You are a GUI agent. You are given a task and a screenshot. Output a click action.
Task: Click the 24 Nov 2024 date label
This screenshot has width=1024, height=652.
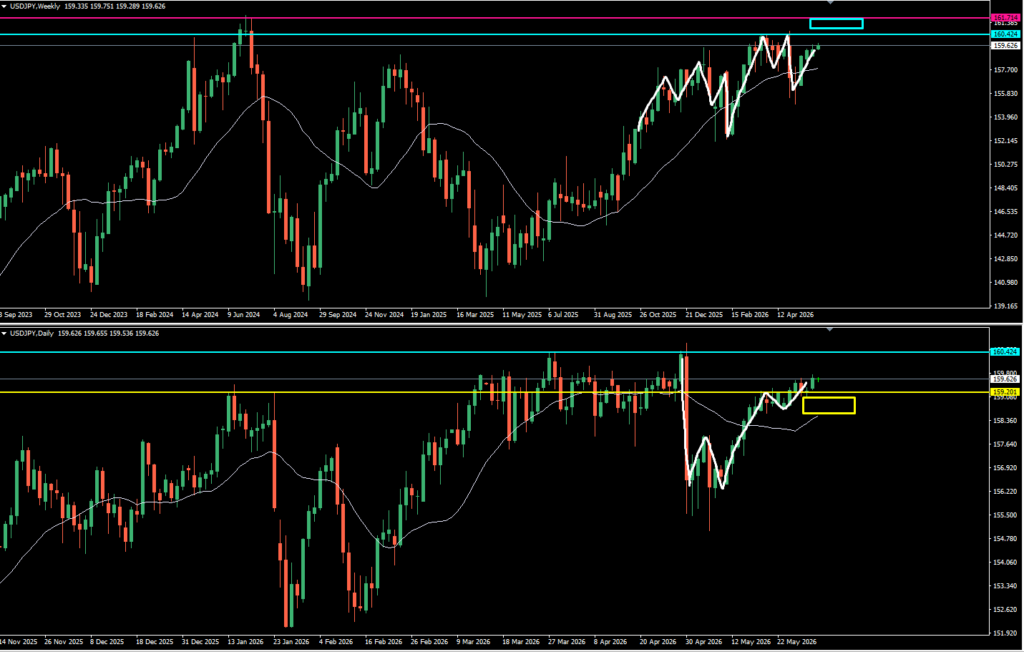tap(384, 314)
